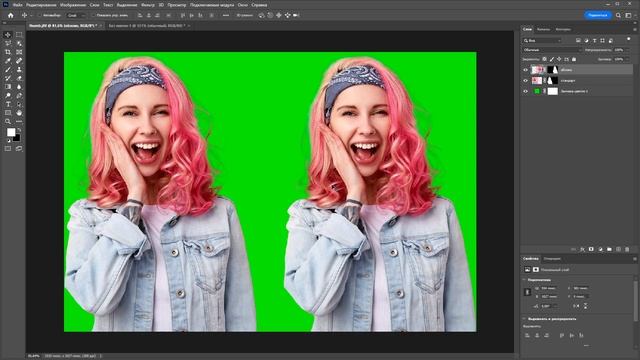Open the layer opacity slider dropdown arrow
The width and height of the screenshot is (640, 360).
[629, 50]
